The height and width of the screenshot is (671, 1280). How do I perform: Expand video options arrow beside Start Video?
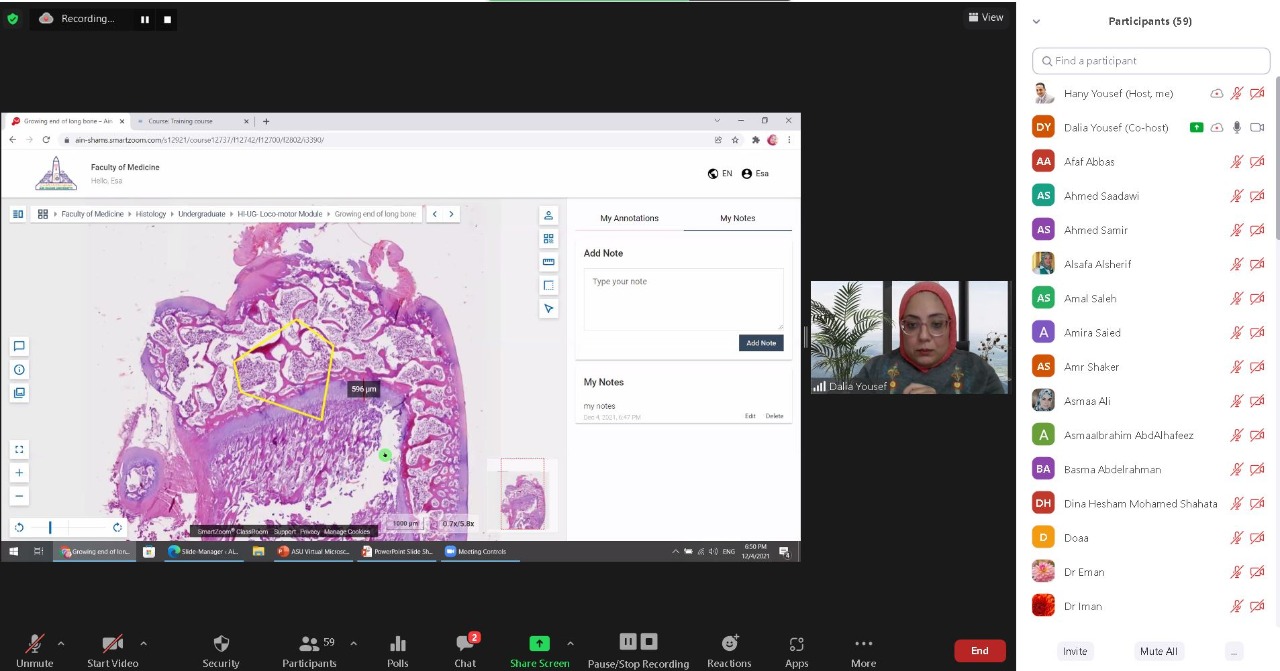click(143, 643)
